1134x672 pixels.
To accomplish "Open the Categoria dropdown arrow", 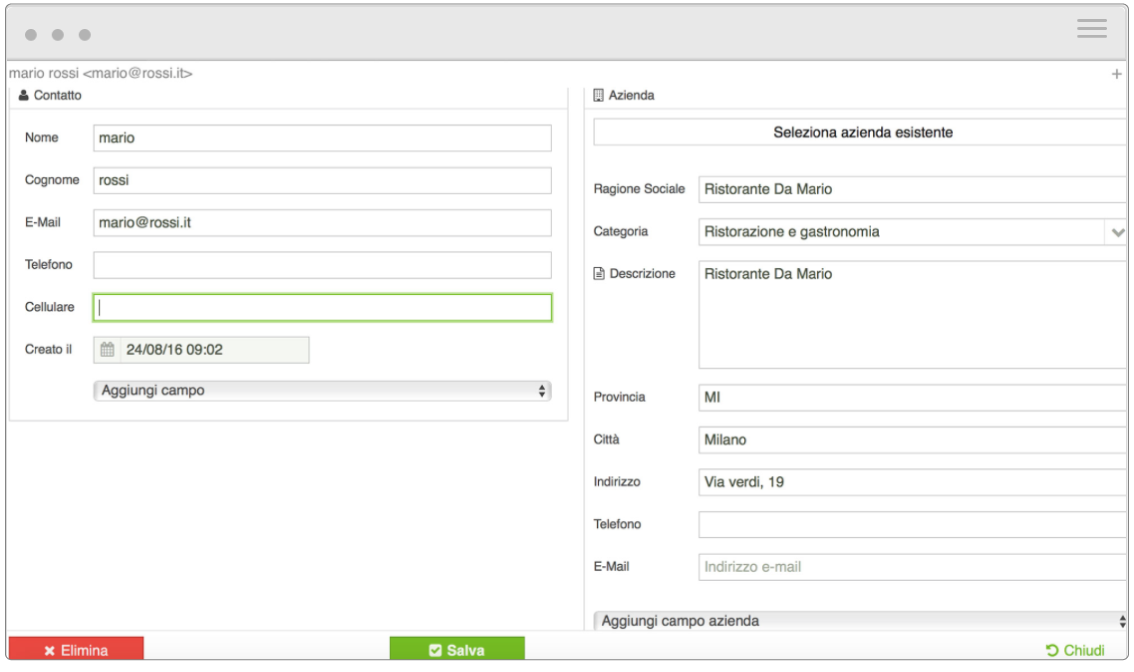I will 1119,231.
